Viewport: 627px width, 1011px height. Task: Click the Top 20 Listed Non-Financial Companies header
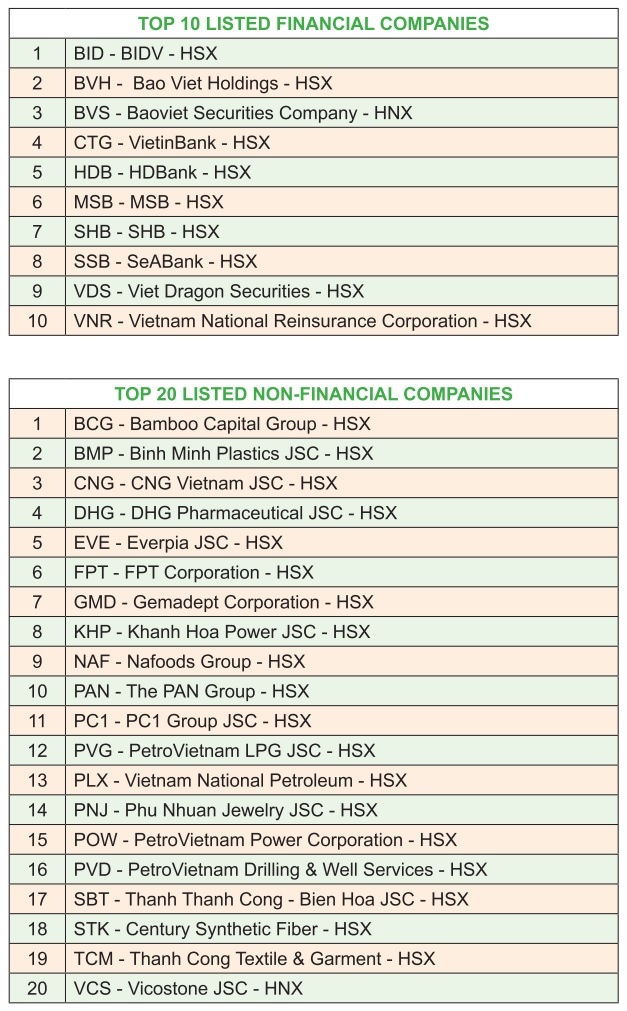[x=313, y=394]
